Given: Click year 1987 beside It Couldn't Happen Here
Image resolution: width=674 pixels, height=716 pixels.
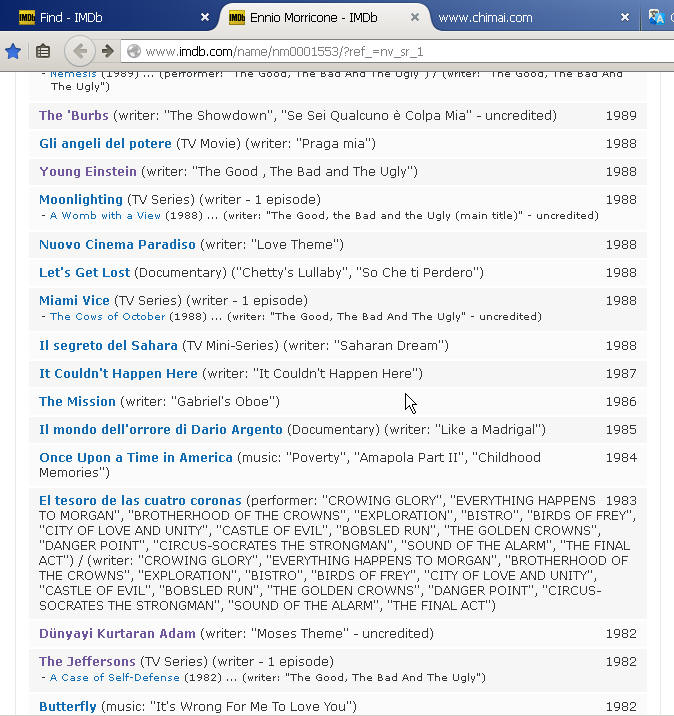Looking at the screenshot, I should (x=621, y=374).
